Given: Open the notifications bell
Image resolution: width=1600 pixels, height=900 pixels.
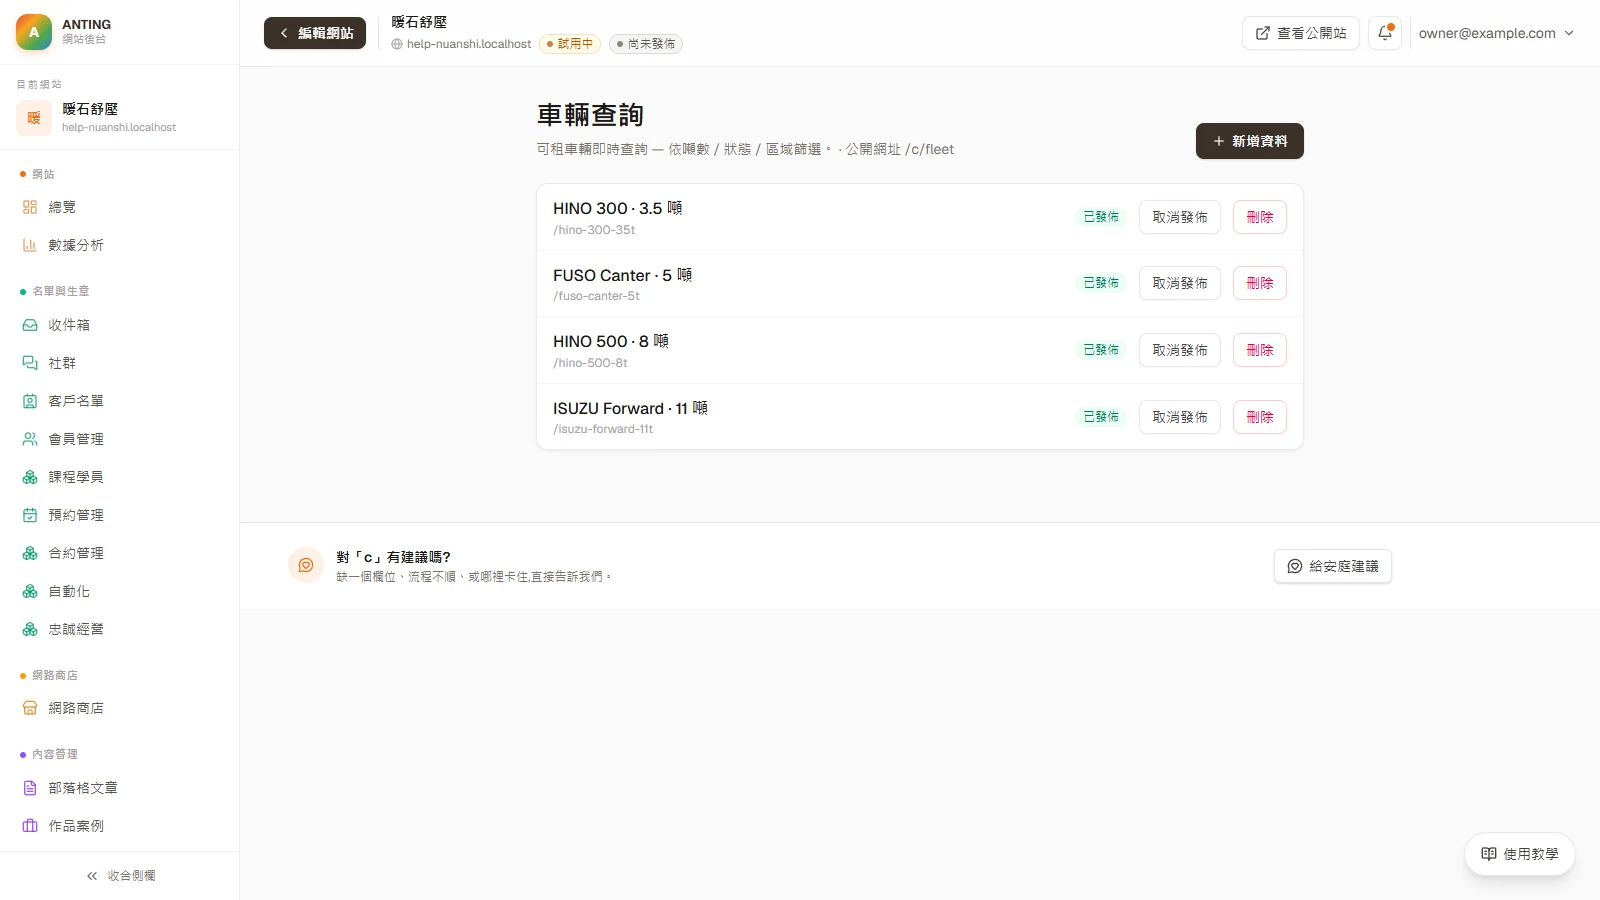Looking at the screenshot, I should pyautogui.click(x=1385, y=33).
